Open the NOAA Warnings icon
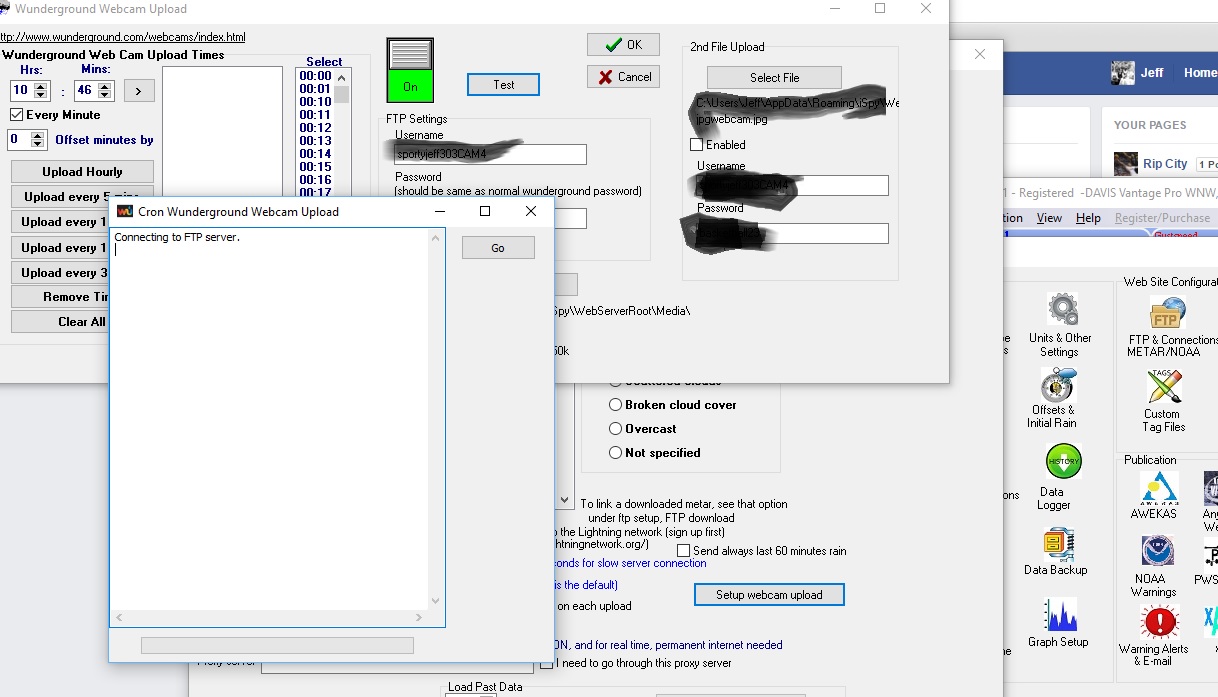The height and width of the screenshot is (697, 1218). 1157,552
